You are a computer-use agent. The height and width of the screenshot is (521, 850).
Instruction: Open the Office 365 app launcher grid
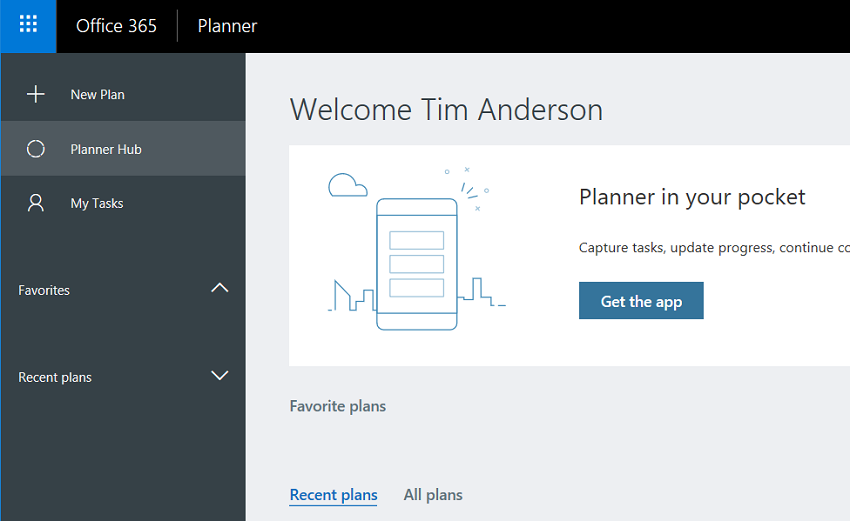point(28,25)
